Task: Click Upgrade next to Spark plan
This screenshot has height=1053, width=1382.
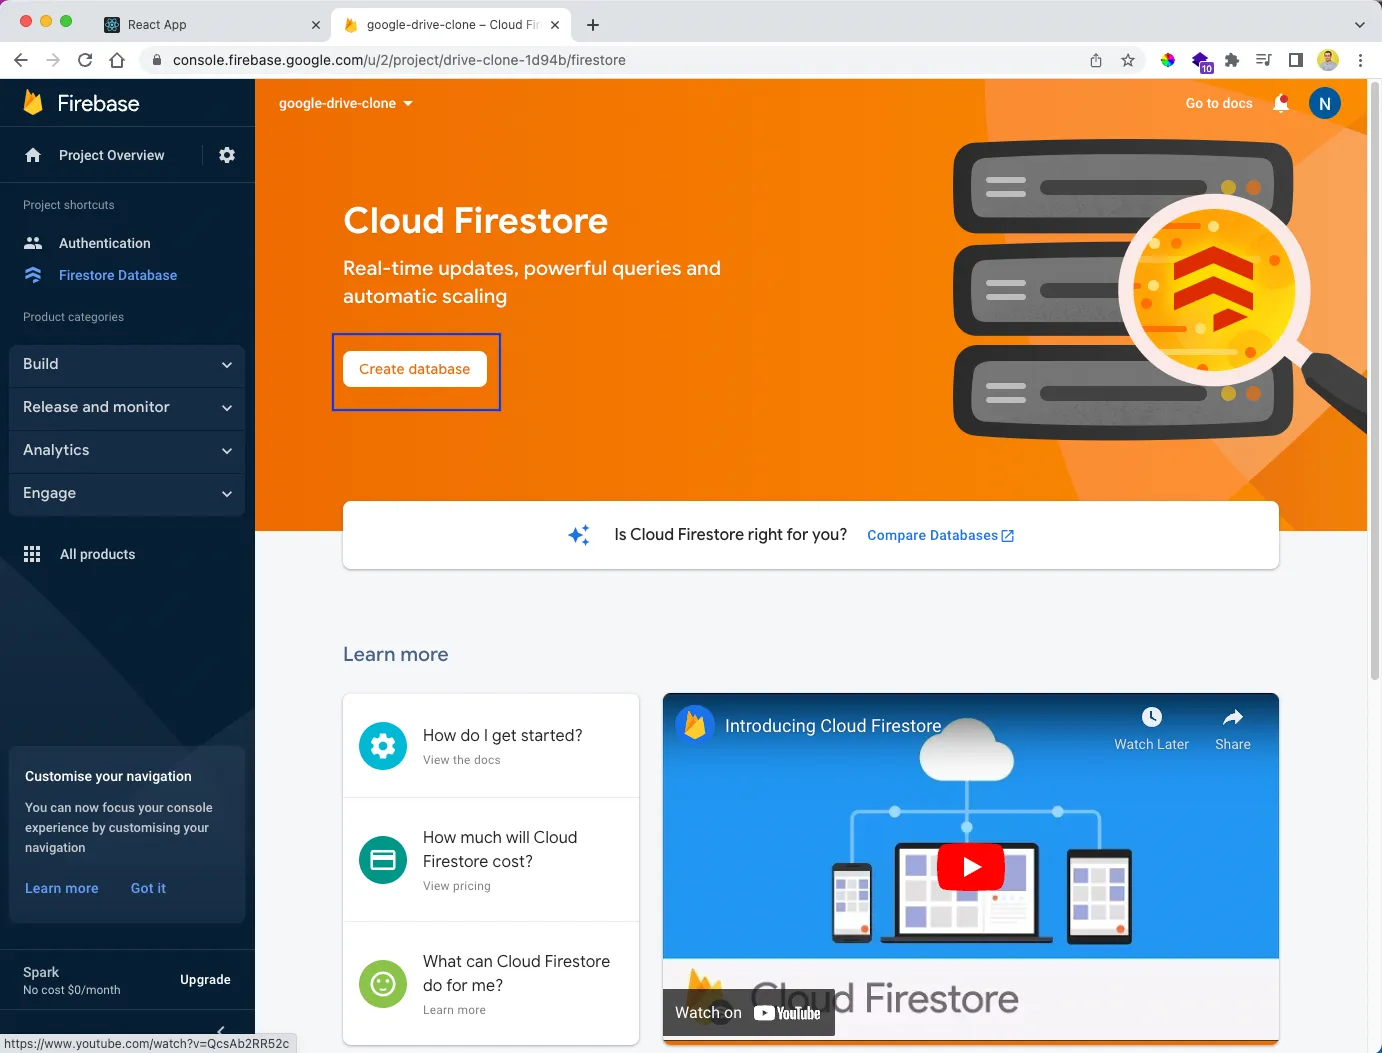Action: coord(205,980)
